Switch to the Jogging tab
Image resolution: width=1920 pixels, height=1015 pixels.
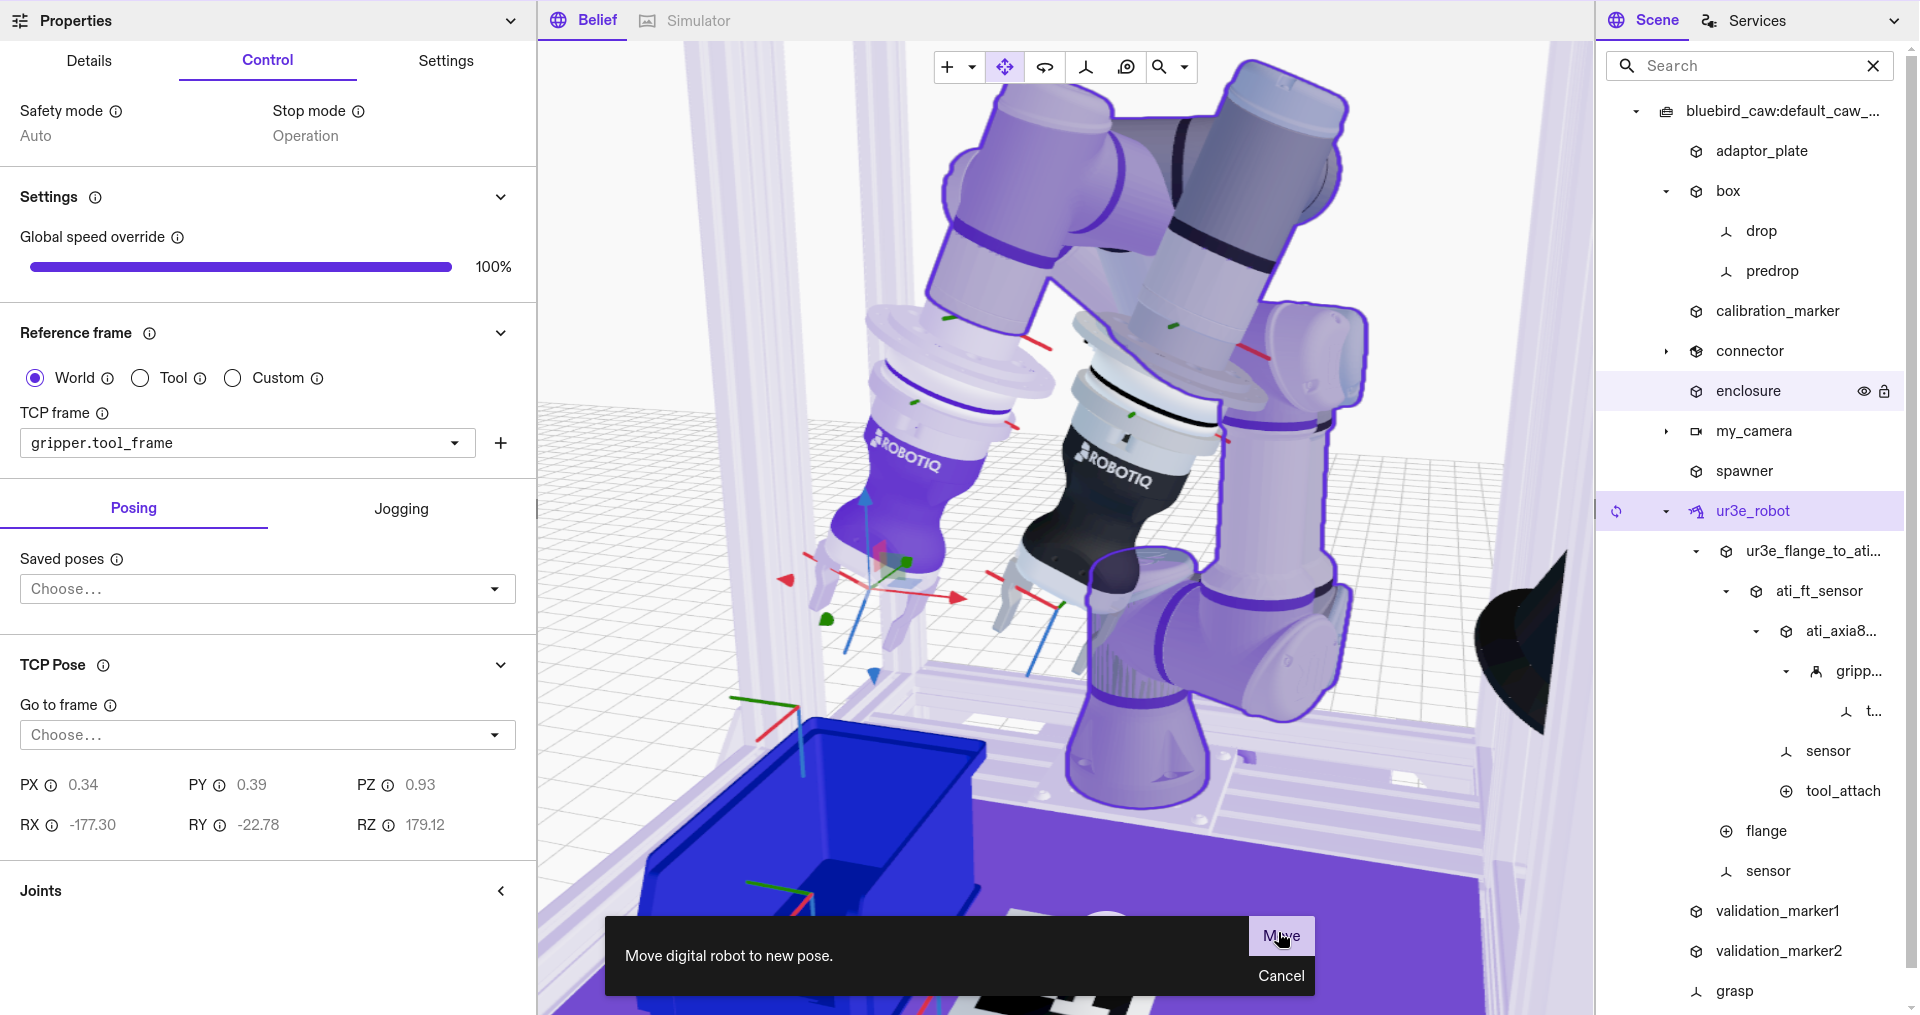[x=400, y=508]
